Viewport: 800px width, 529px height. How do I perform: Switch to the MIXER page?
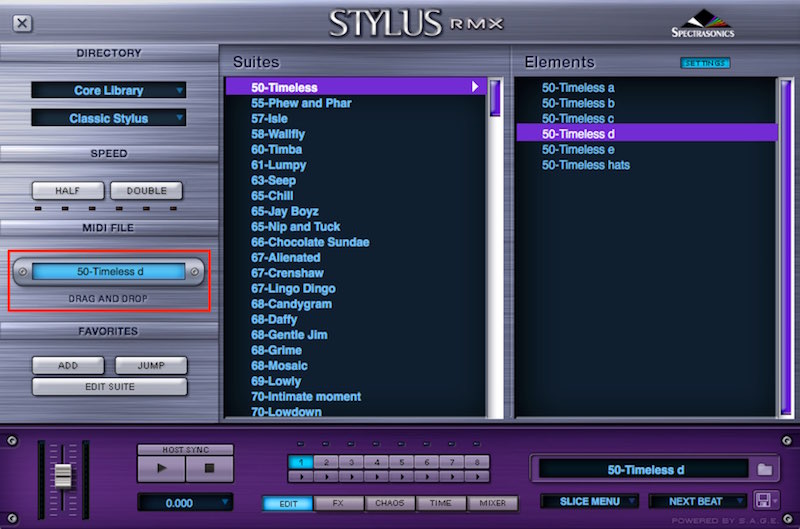point(492,503)
